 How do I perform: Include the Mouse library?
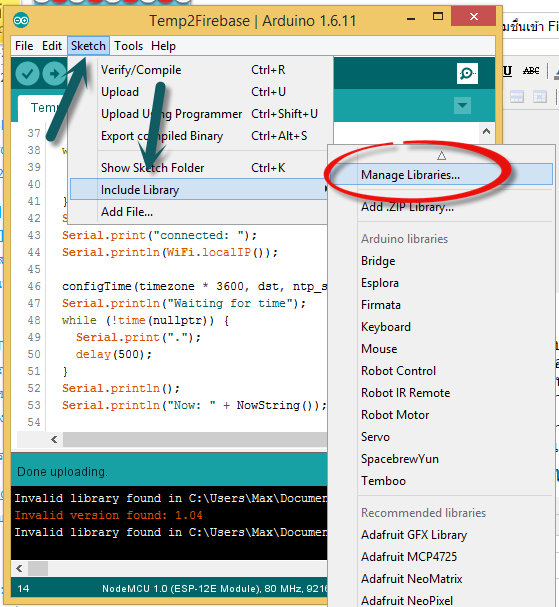[442, 349]
